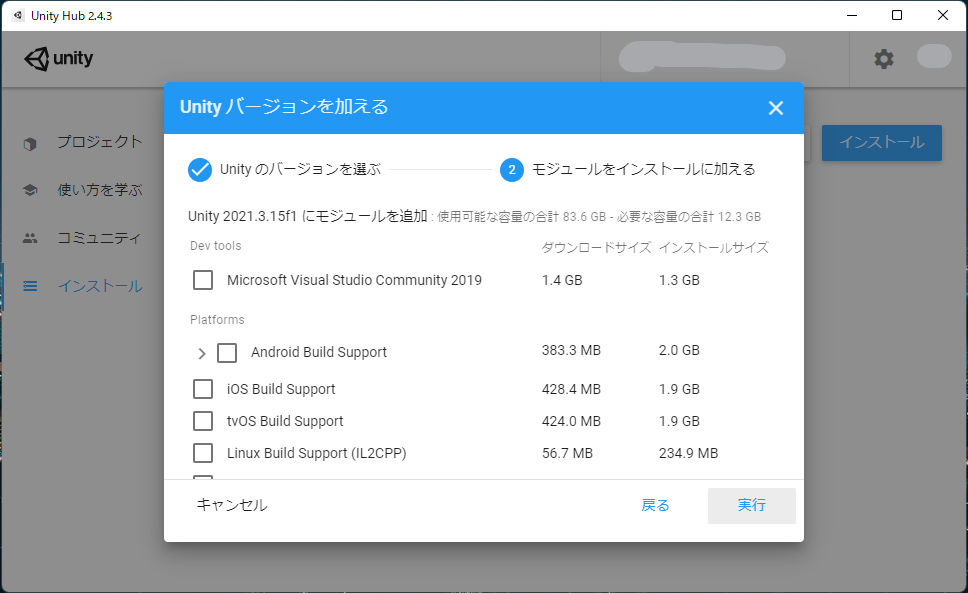Enable Linux Build Support (IL2CPP)
The height and width of the screenshot is (593, 968).
pos(203,452)
